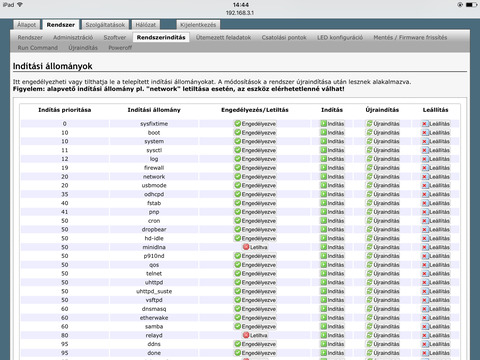The width and height of the screenshot is (480, 360).
Task: Toggle telnet Engedélyezve state
Action: tap(255, 274)
